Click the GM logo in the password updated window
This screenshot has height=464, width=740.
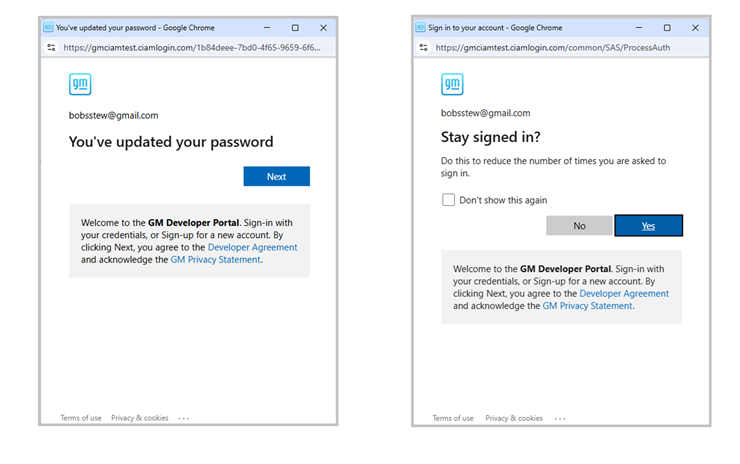[79, 84]
